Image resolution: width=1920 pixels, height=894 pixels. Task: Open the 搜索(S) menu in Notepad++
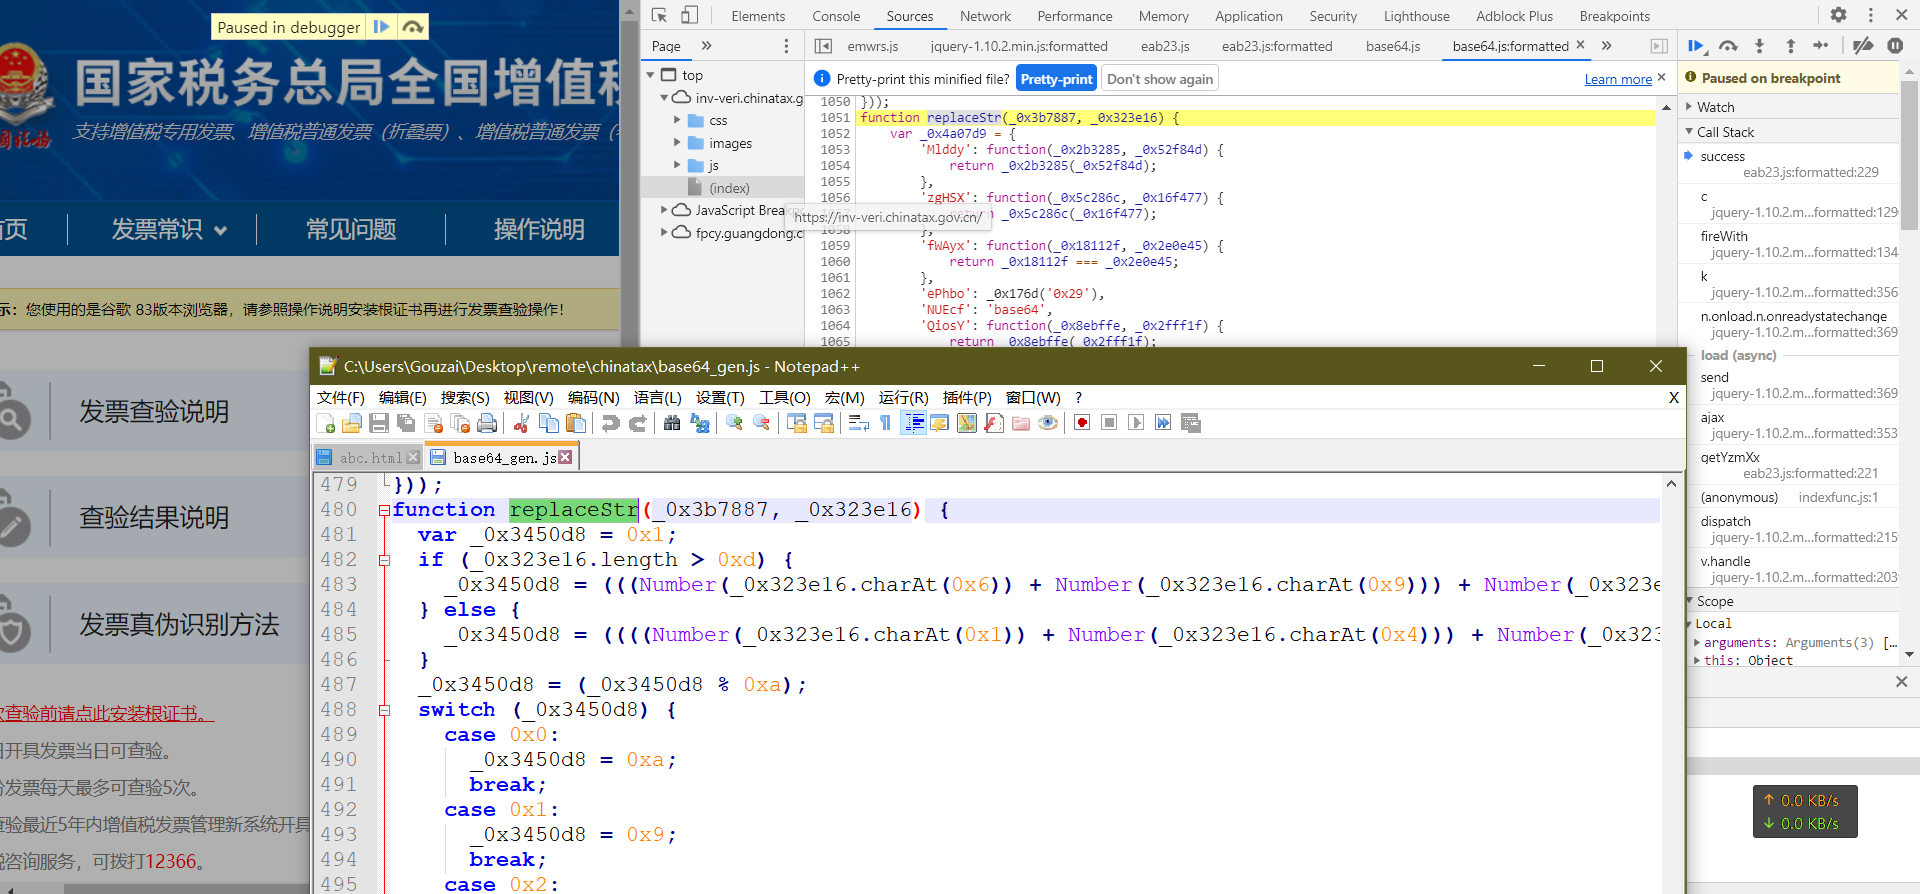point(465,397)
